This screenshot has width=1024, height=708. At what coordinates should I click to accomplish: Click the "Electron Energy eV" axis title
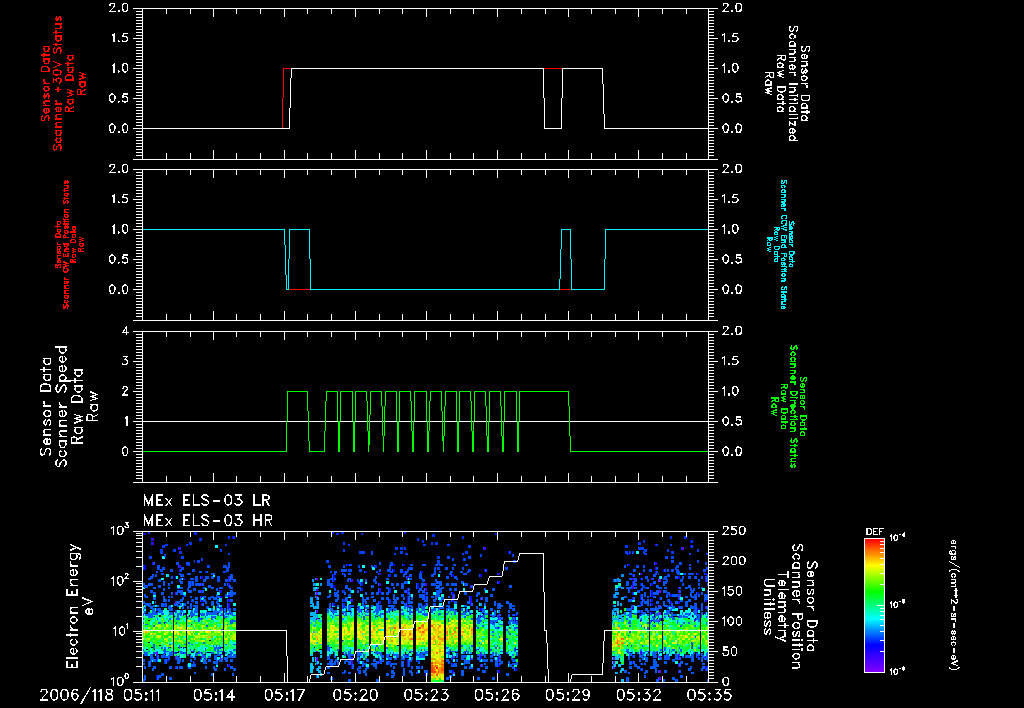pyautogui.click(x=81, y=606)
